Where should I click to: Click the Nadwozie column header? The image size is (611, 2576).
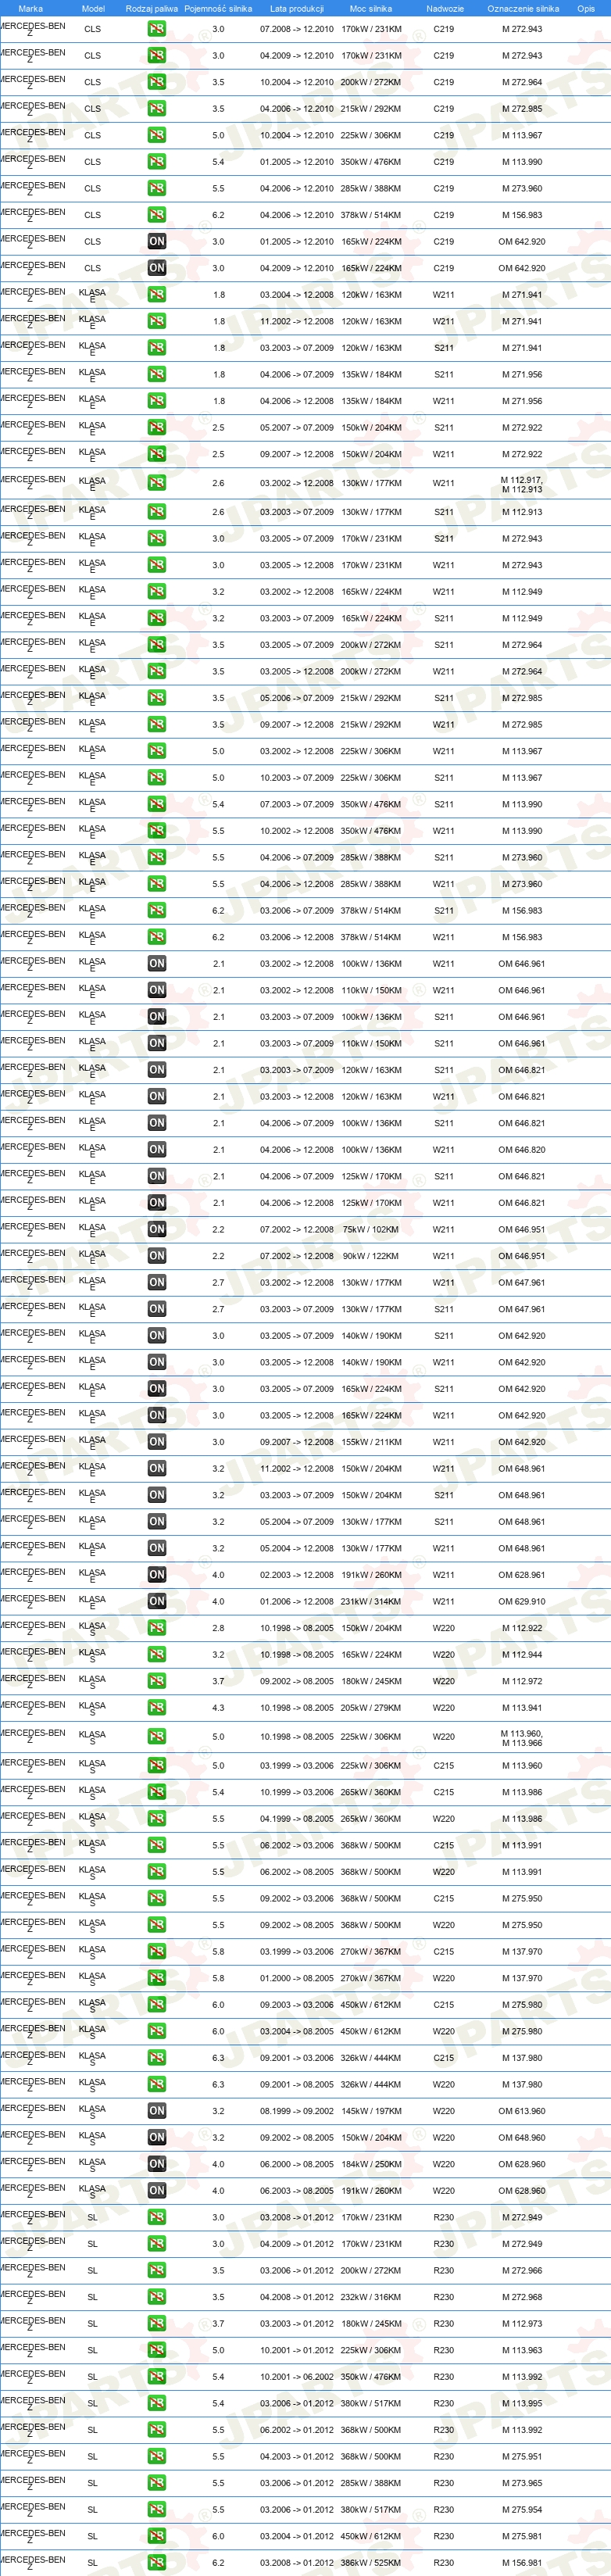click(x=444, y=8)
